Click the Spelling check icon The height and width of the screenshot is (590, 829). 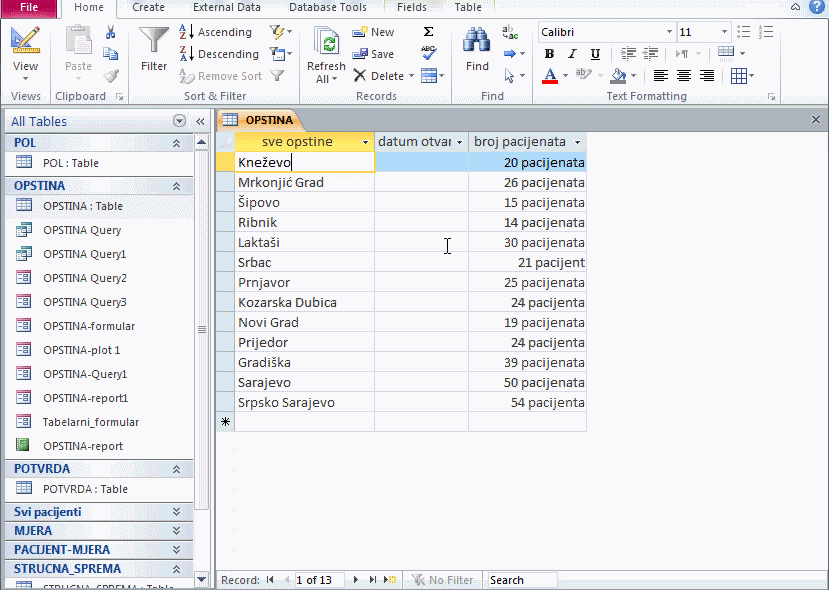[x=428, y=53]
